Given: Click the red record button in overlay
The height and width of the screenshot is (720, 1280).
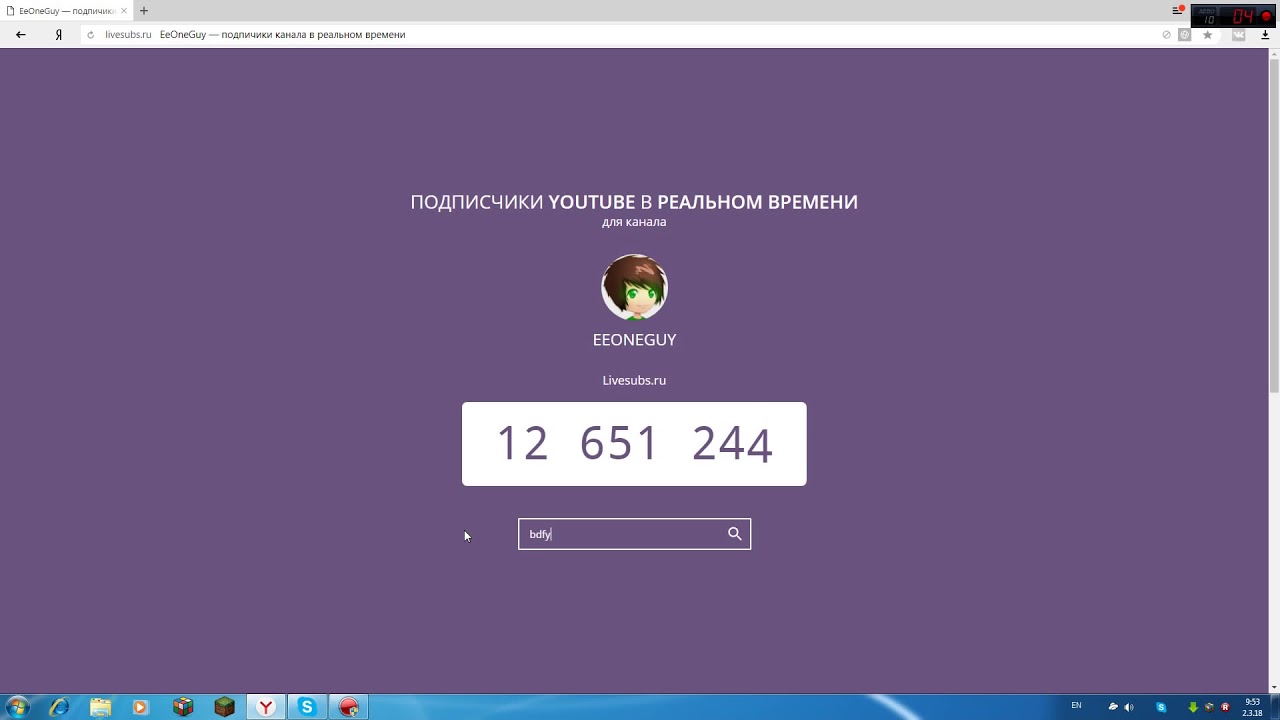Looking at the screenshot, I should tap(1266, 16).
